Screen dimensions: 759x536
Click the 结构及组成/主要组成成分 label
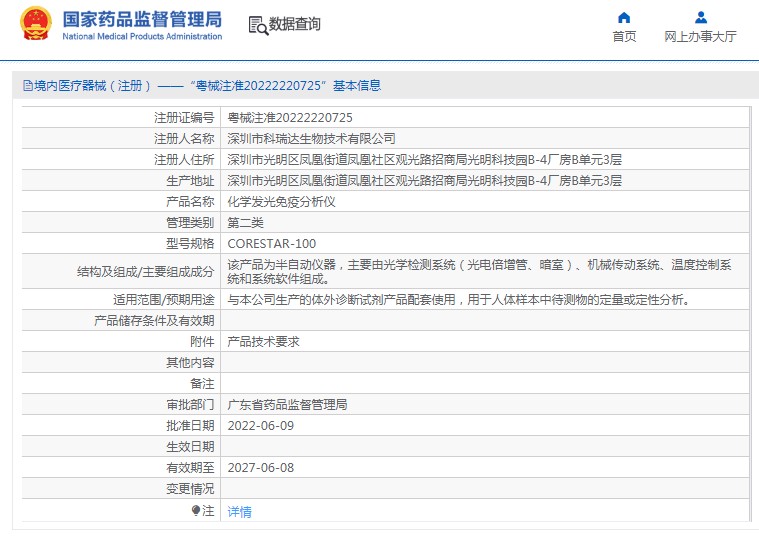click(145, 272)
